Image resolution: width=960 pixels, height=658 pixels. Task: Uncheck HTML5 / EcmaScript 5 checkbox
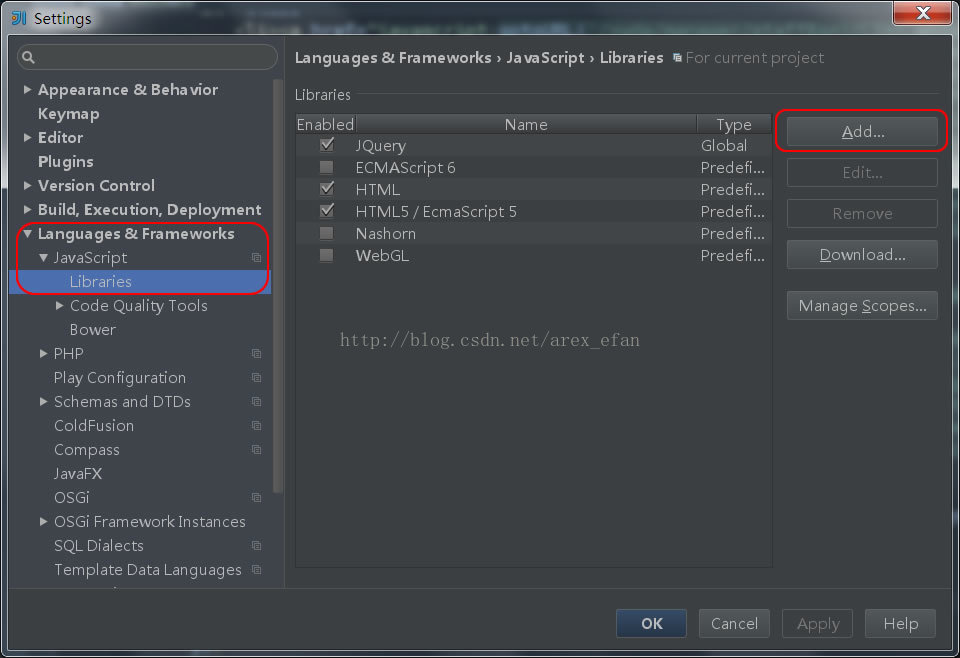327,211
